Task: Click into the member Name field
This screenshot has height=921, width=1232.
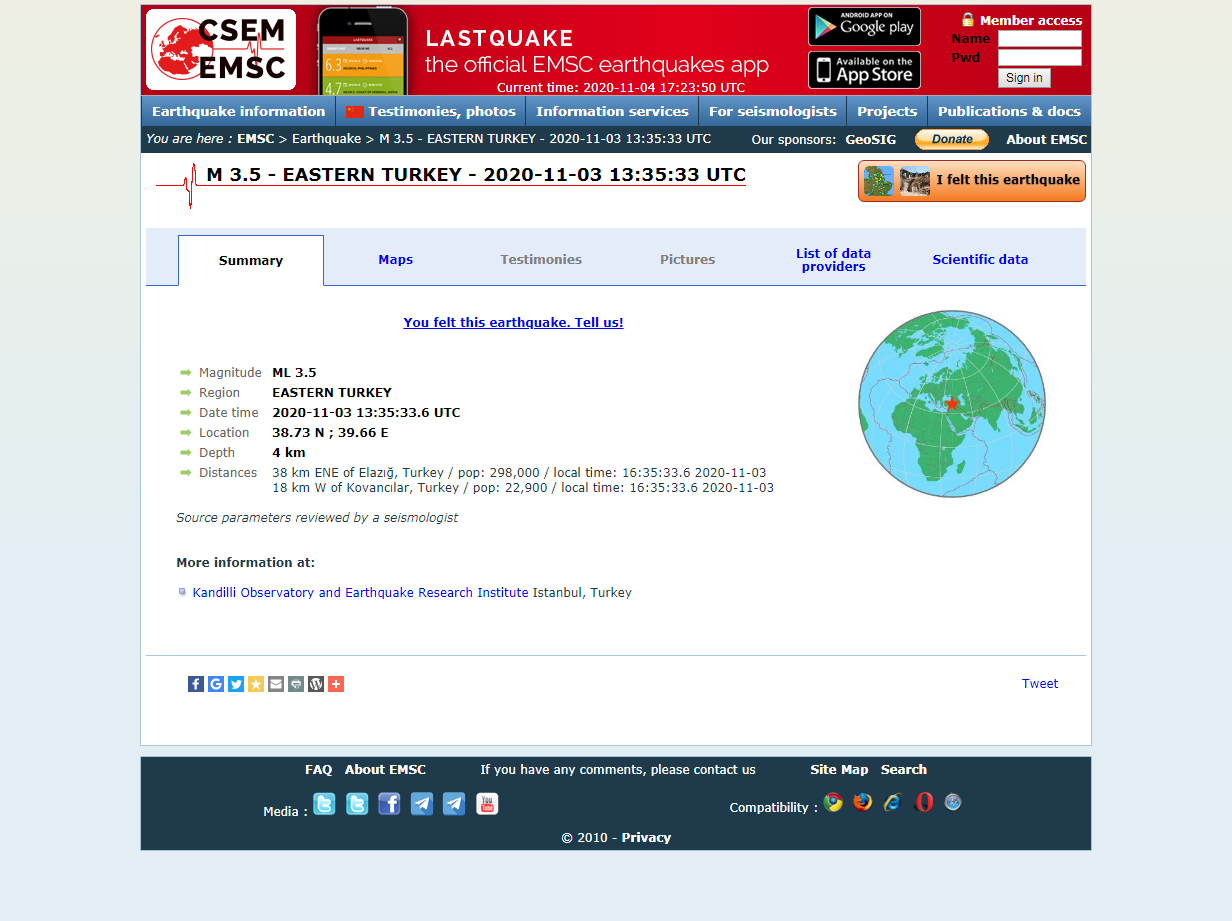Action: 1039,39
